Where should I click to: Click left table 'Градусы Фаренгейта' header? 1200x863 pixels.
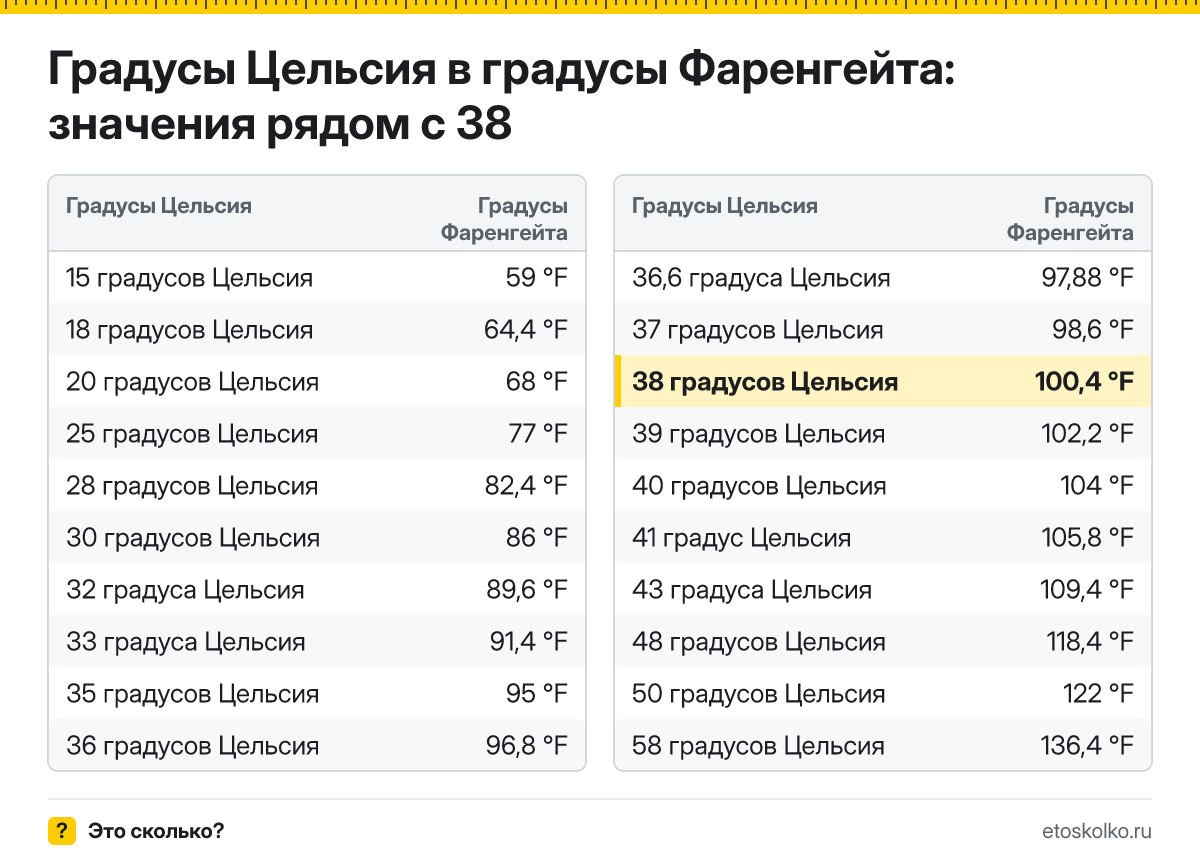pos(505,219)
